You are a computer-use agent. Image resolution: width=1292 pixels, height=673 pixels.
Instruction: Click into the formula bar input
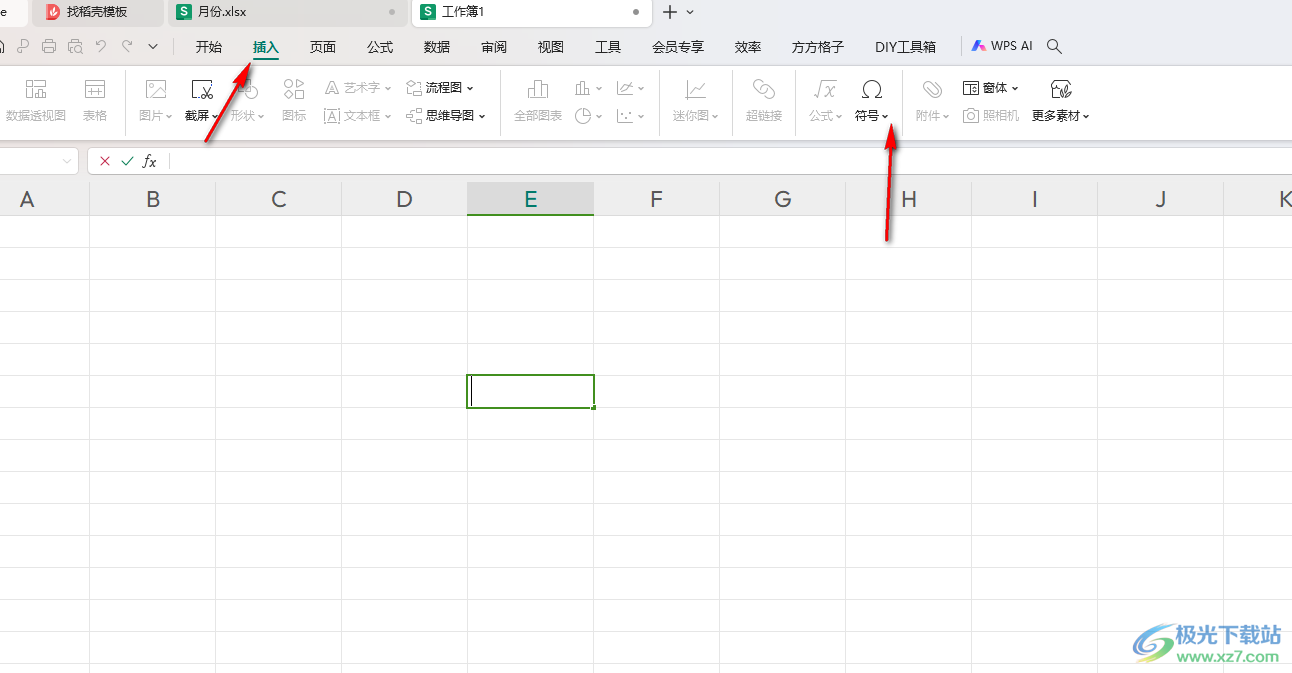click(x=730, y=161)
